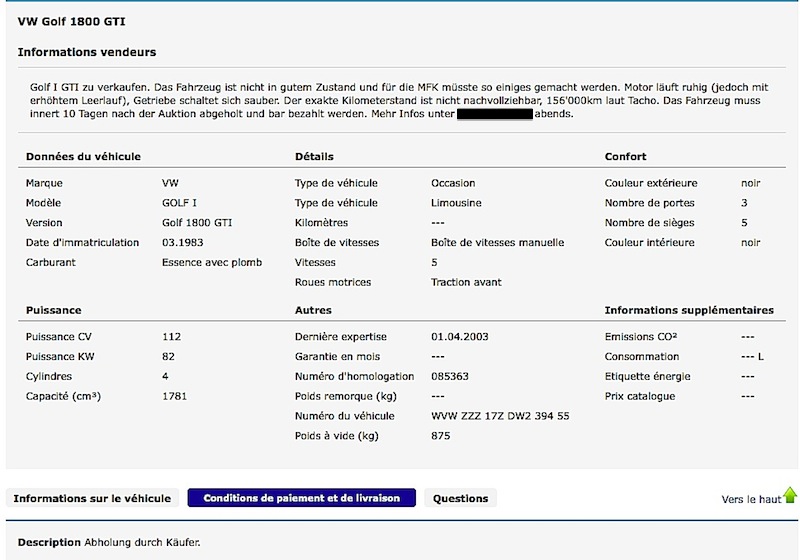The image size is (800, 560).
Task: Click the Puissance section heading
Action: 54,310
